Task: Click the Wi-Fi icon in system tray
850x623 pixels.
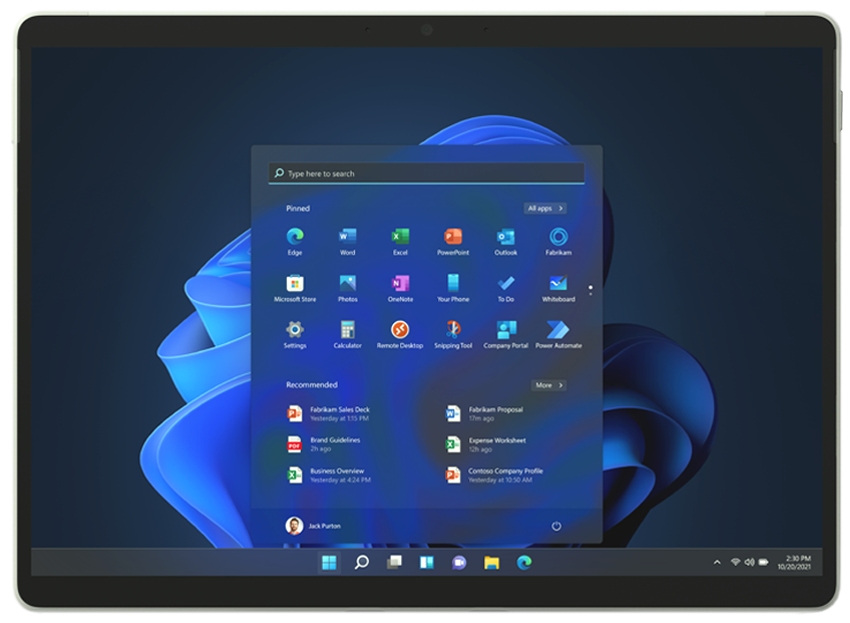Action: (x=736, y=562)
